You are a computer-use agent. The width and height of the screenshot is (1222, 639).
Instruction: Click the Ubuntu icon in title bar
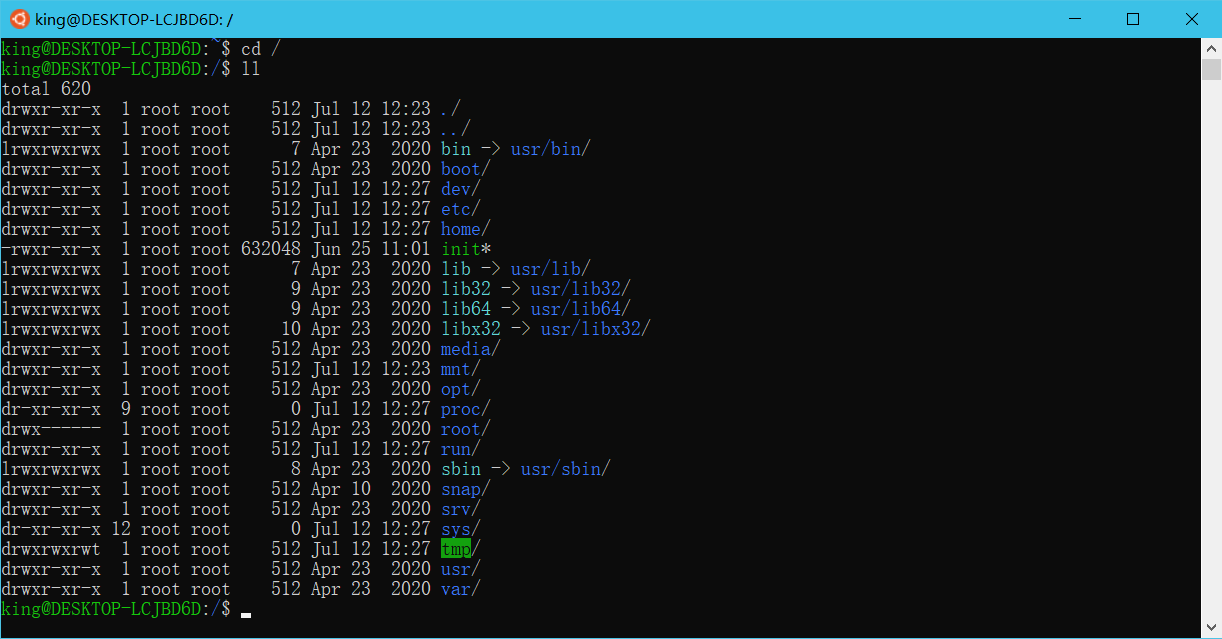tap(19, 19)
